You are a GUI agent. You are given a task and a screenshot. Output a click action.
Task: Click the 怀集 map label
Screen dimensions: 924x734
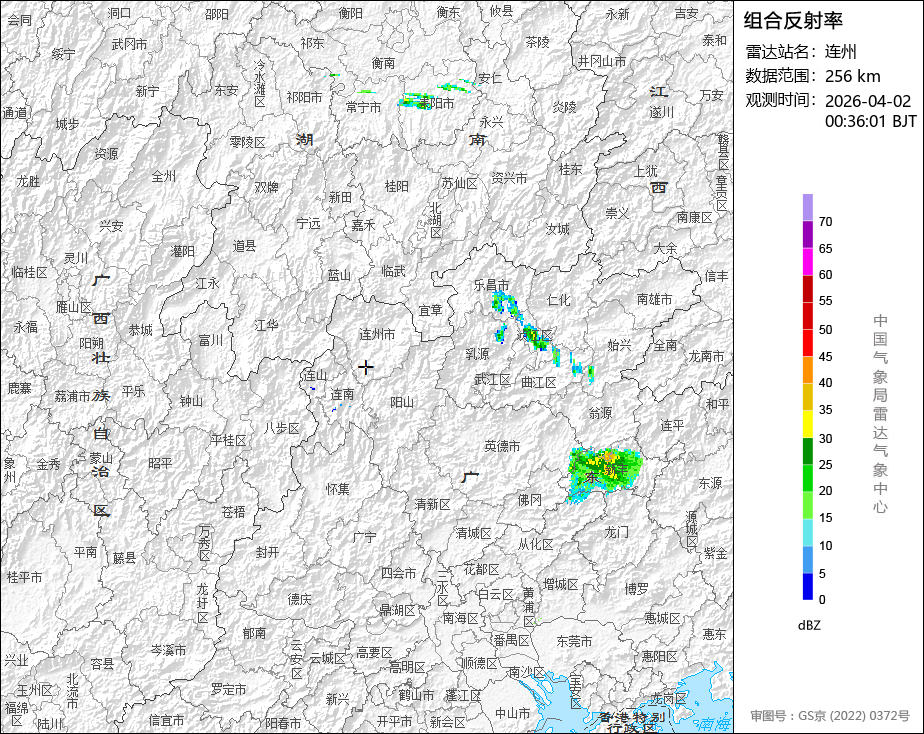pyautogui.click(x=338, y=488)
